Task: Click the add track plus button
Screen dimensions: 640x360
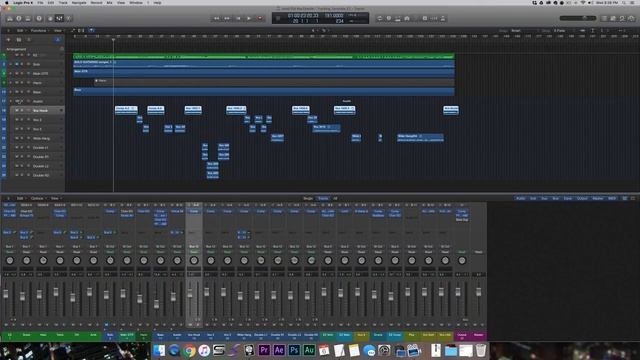Action: [8, 40]
